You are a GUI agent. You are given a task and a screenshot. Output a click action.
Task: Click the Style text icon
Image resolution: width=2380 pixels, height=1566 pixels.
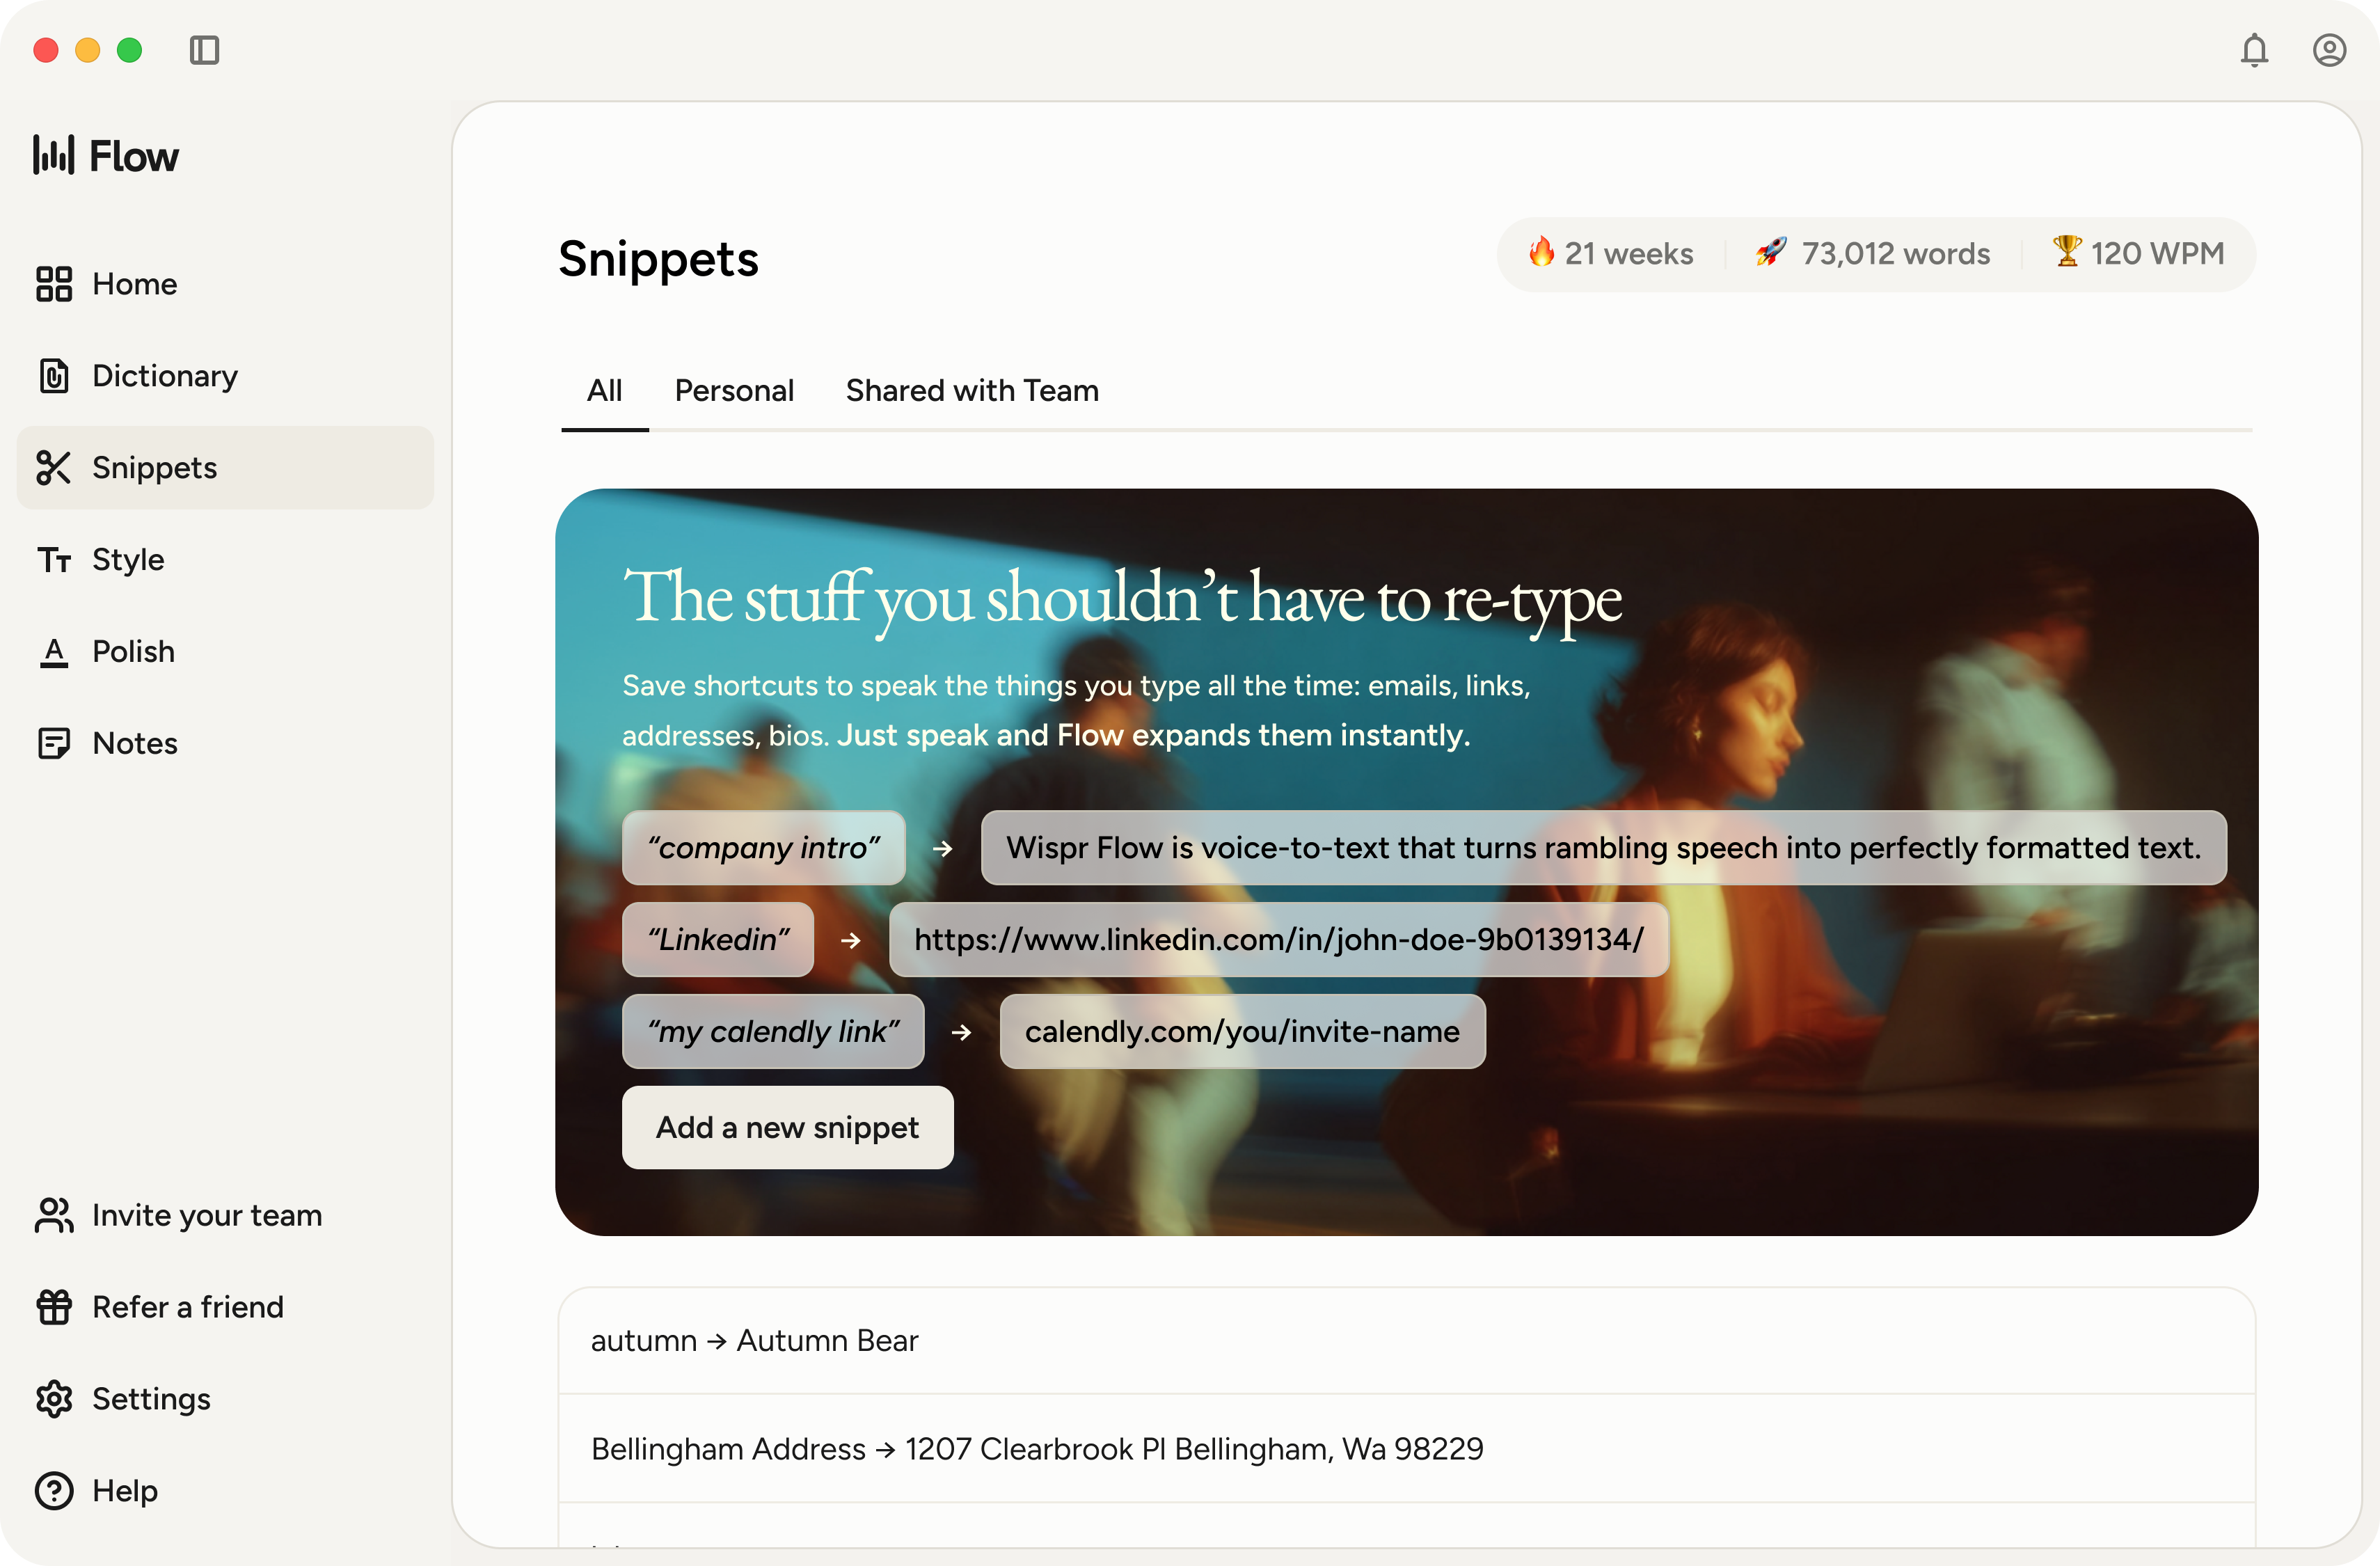(x=55, y=559)
